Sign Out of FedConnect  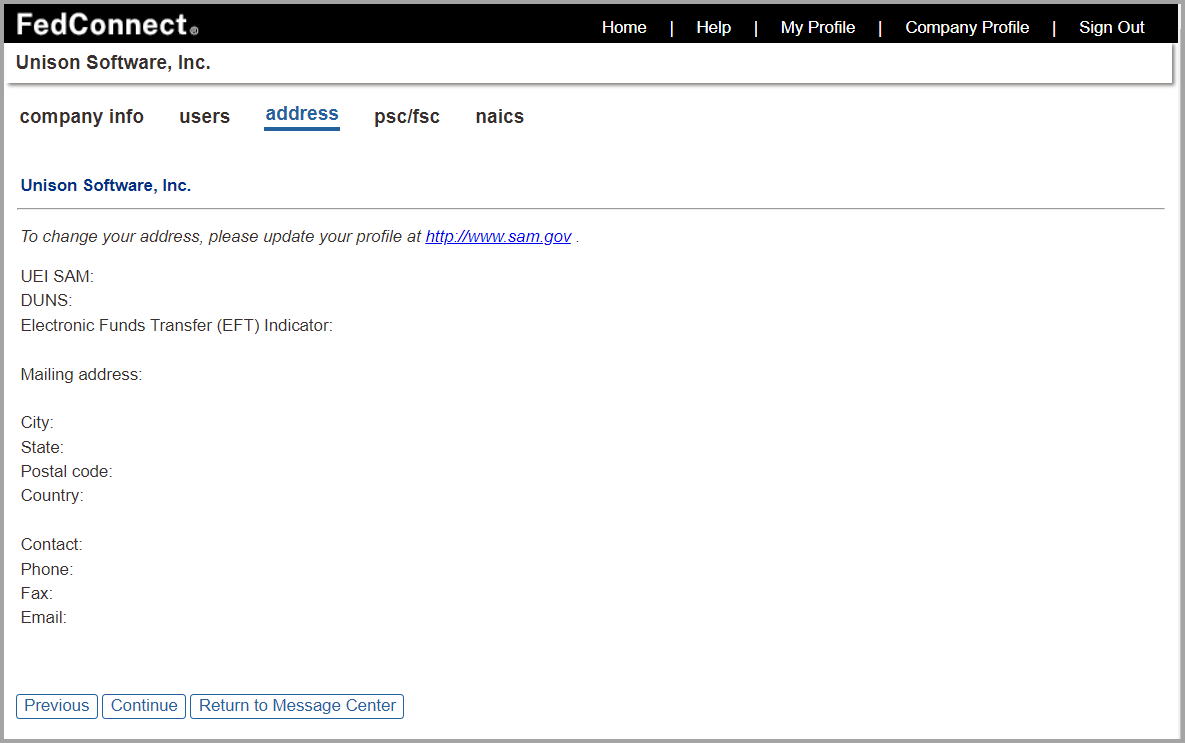click(x=1111, y=27)
